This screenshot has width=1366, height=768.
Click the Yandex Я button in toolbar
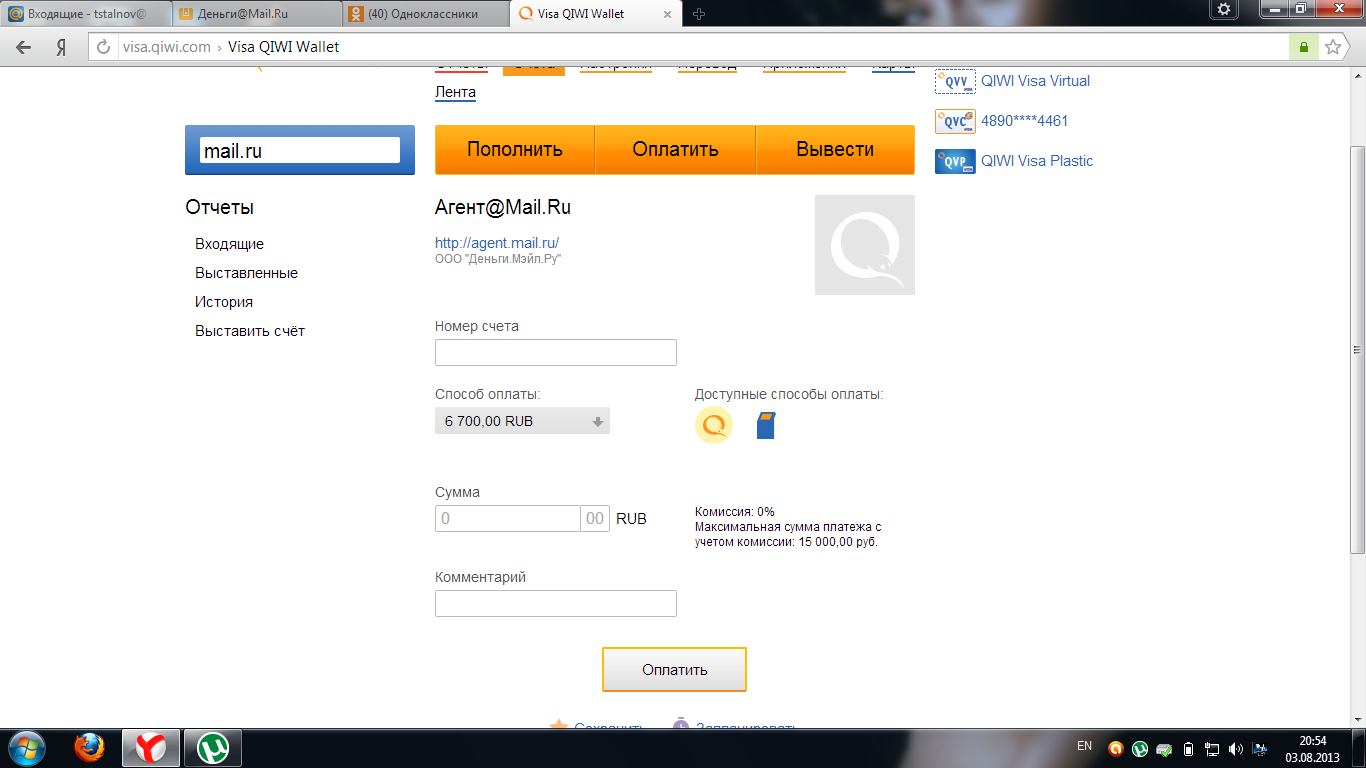(61, 47)
